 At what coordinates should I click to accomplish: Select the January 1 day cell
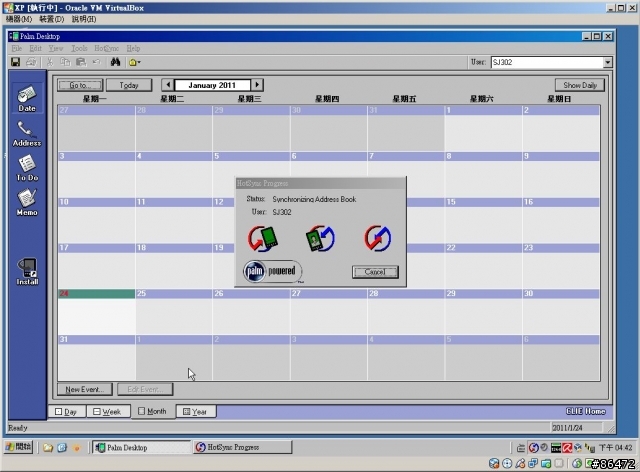point(483,129)
